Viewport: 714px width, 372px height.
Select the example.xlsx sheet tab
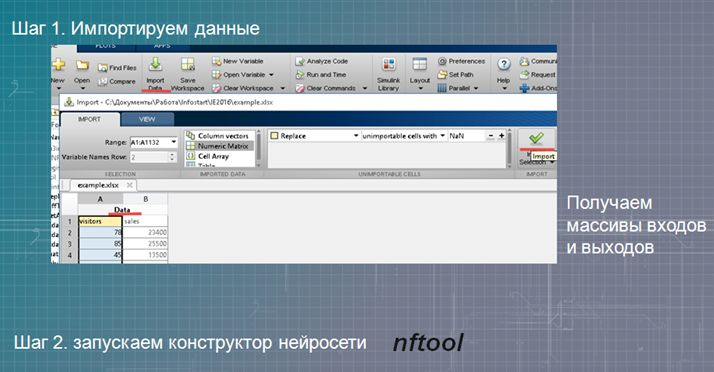click(x=98, y=185)
